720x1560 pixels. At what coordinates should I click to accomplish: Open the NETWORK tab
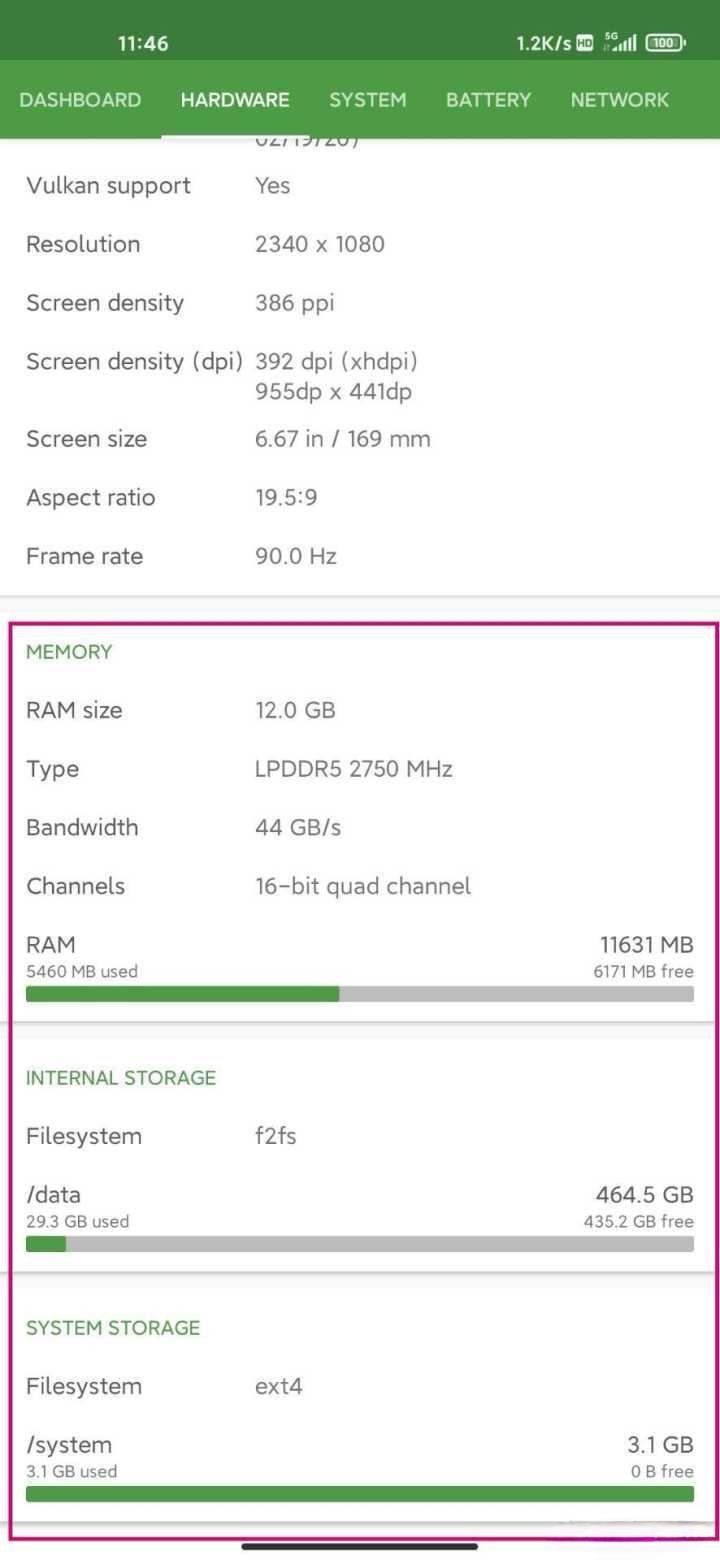pos(619,100)
